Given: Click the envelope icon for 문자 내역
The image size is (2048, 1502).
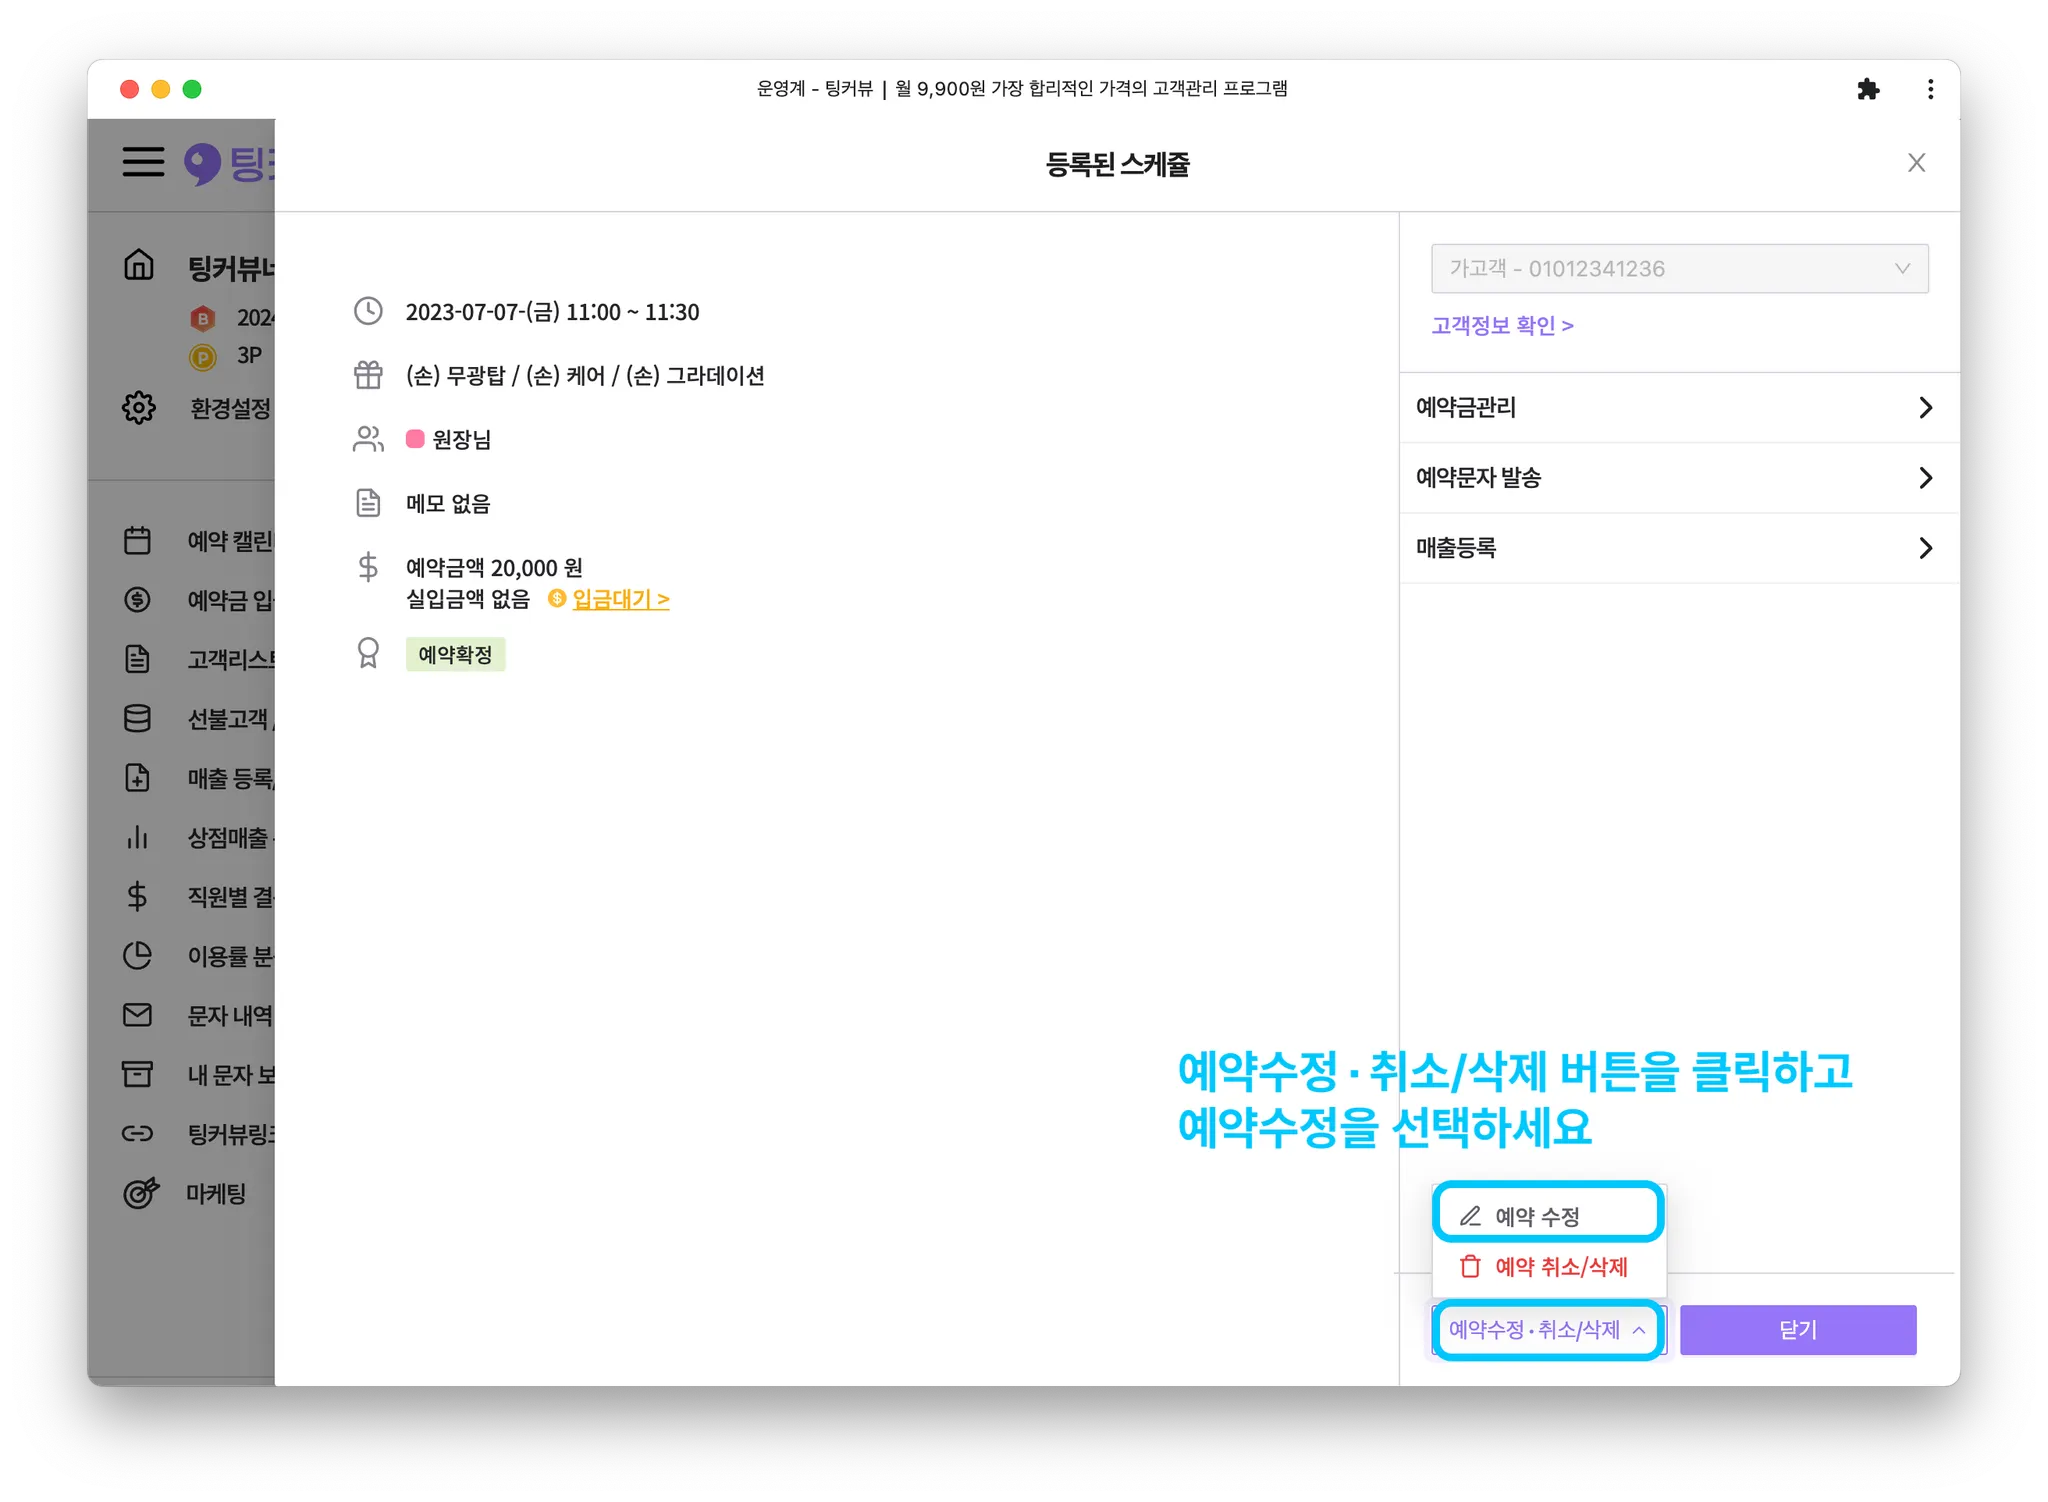Looking at the screenshot, I should [x=137, y=1015].
